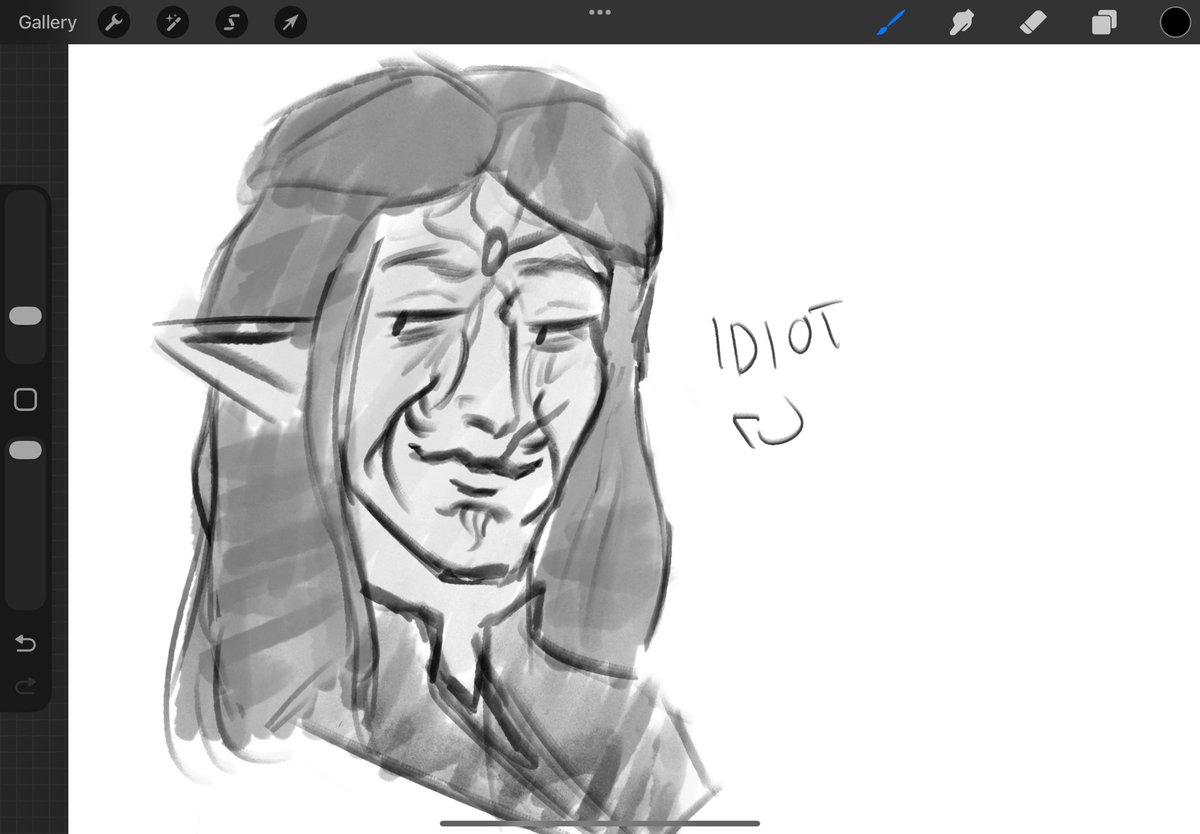
Task: Tap the brush size slider handle
Action: tap(25, 316)
